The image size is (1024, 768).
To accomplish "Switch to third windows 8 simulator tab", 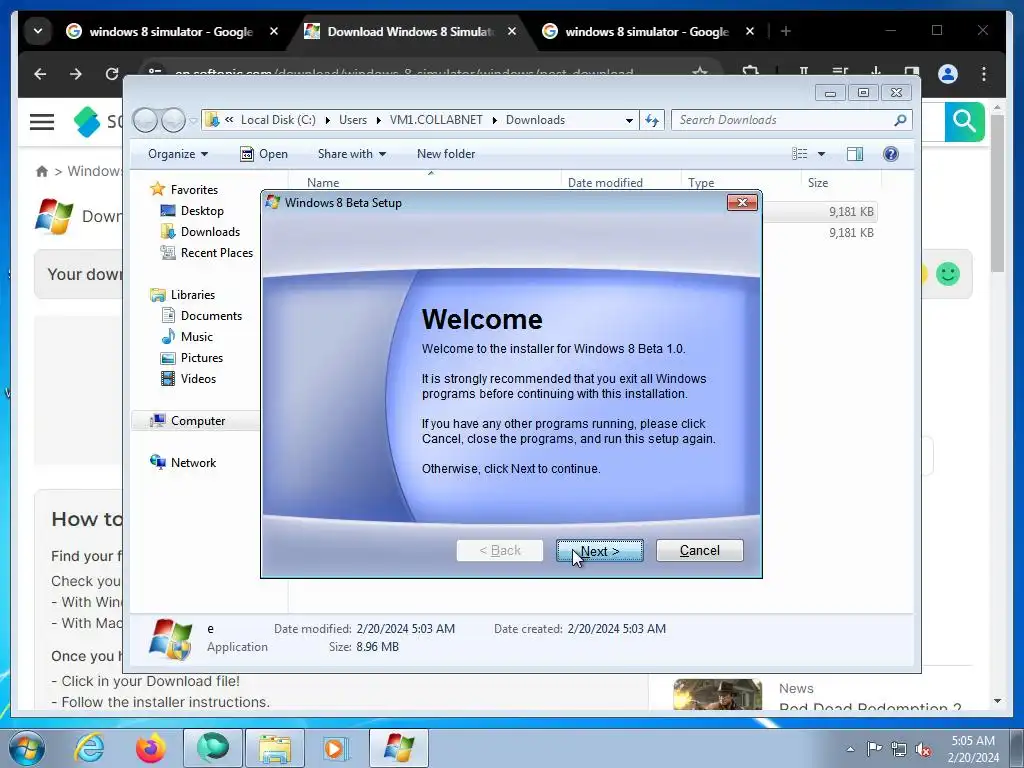I will coord(646,31).
